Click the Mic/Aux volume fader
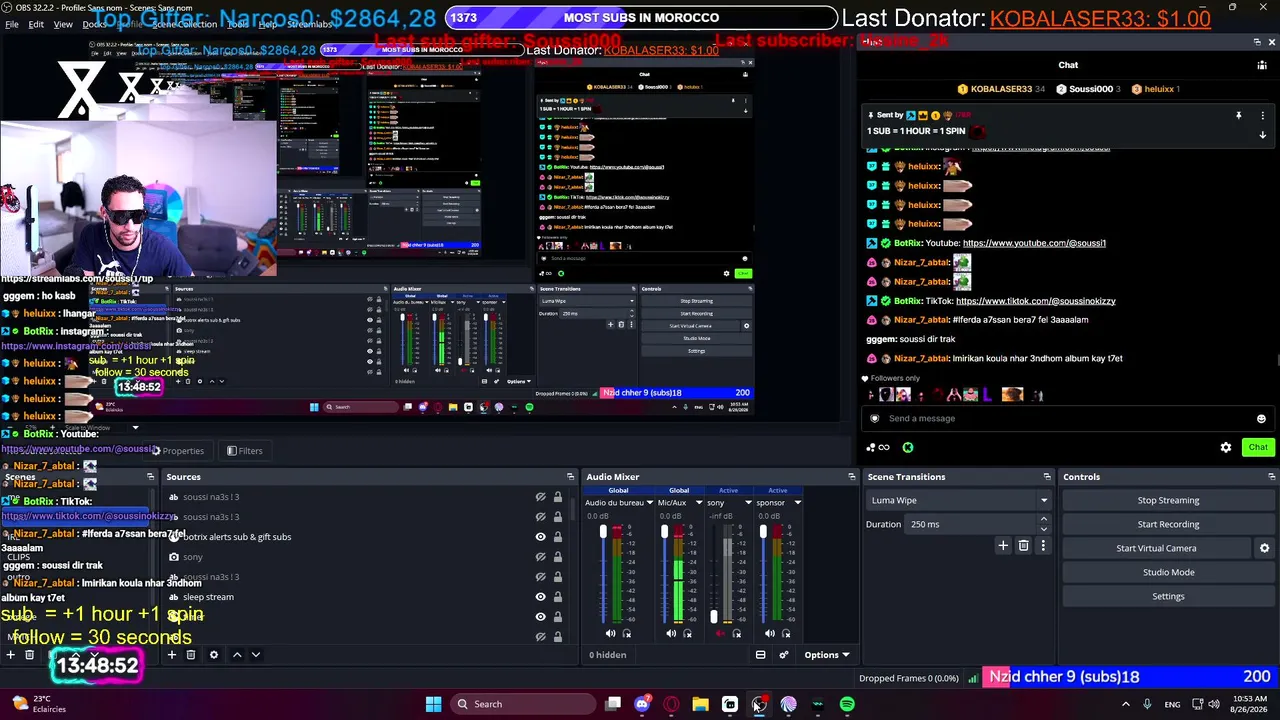The width and height of the screenshot is (1280, 720). (x=664, y=532)
